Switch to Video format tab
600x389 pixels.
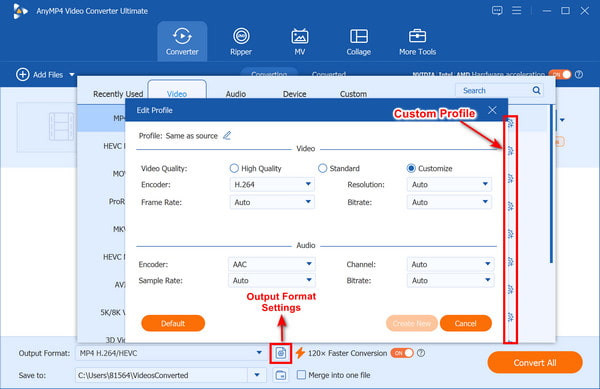(x=177, y=94)
